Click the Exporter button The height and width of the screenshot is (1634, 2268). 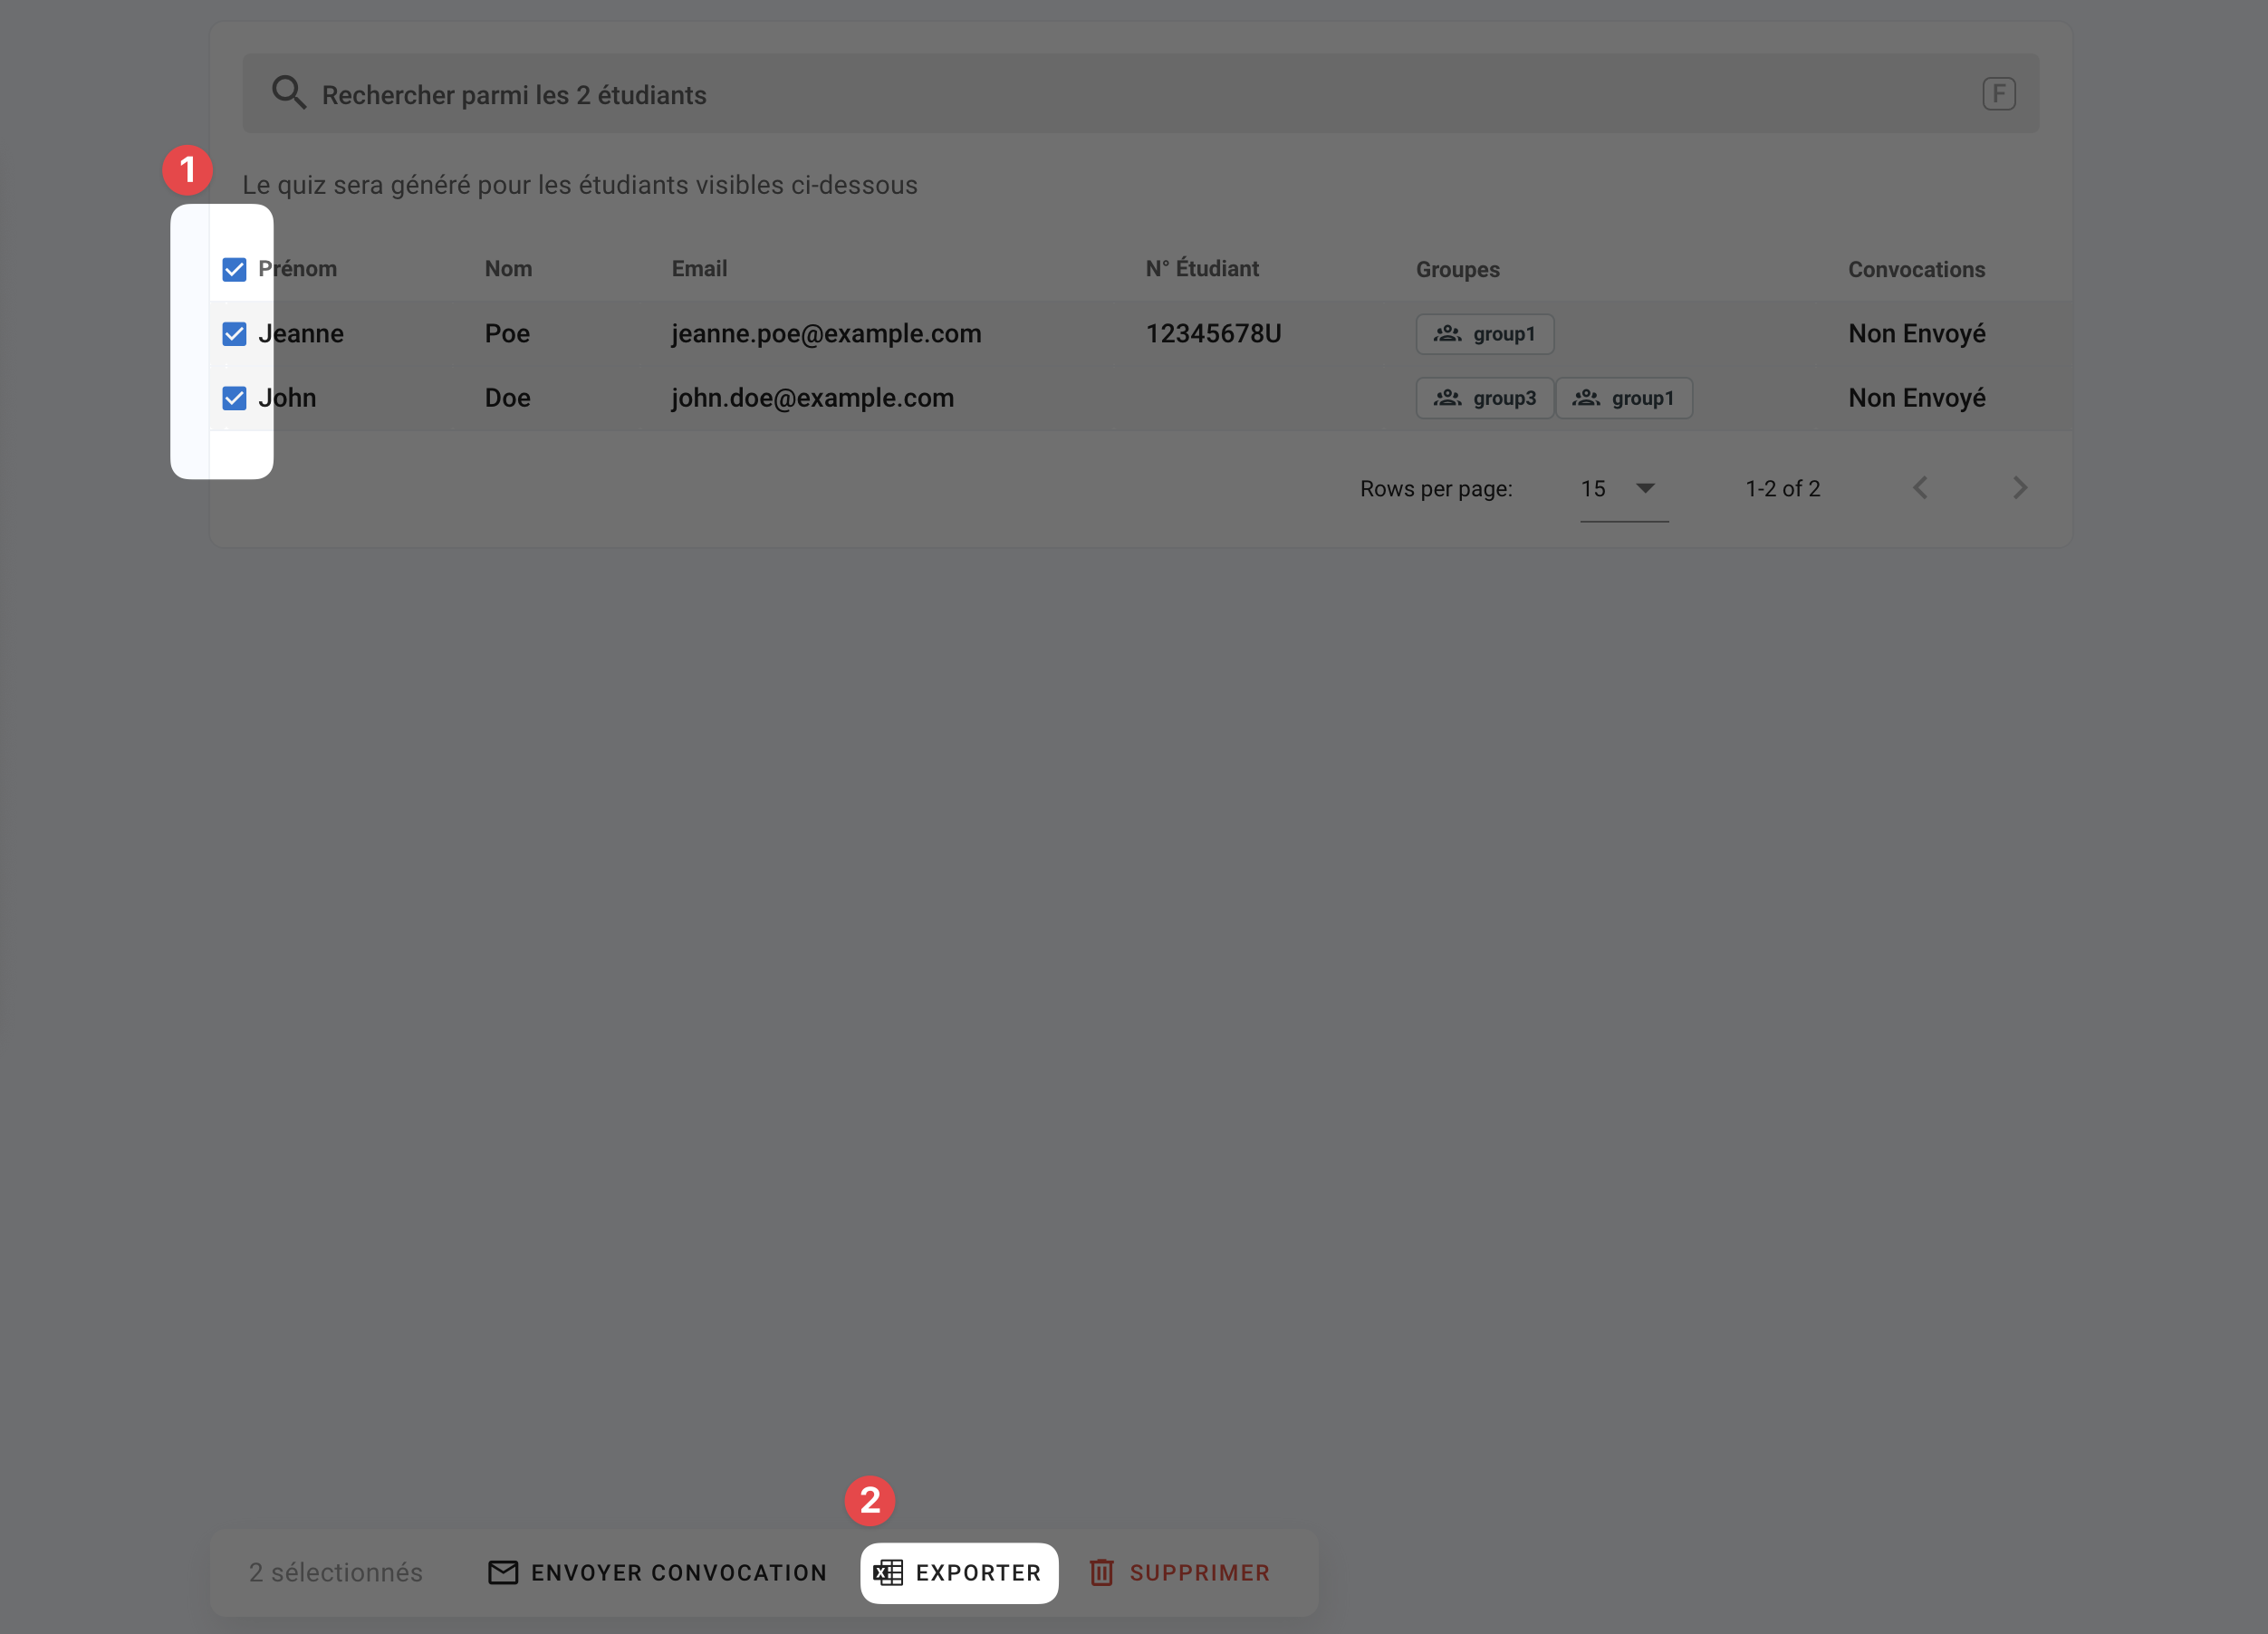pos(959,1572)
